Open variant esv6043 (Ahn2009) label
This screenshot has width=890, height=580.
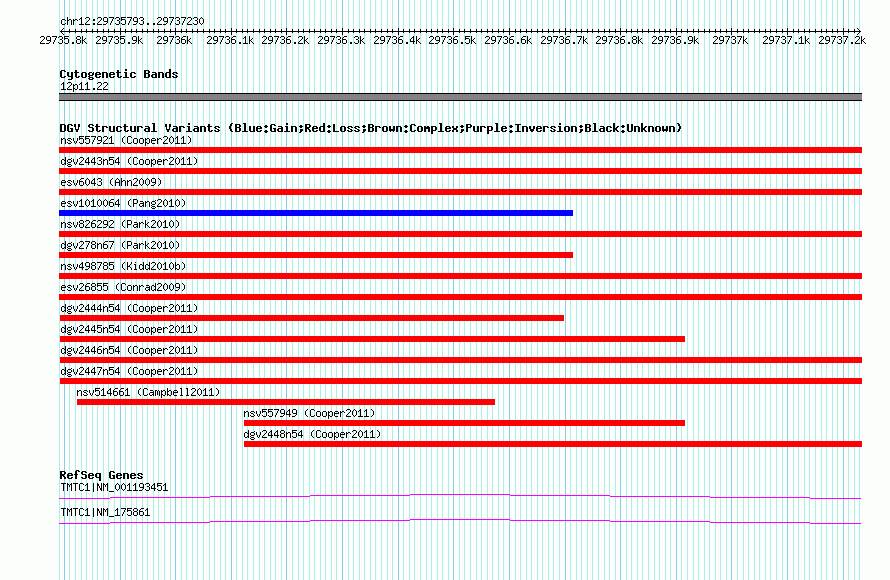pyautogui.click(x=111, y=182)
